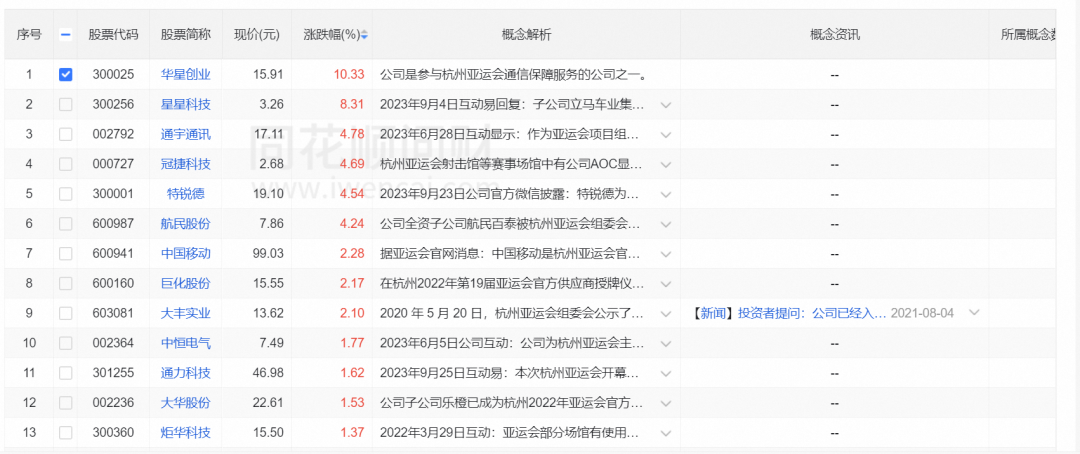
Task: Click change percentage 10.33
Action: point(349,74)
